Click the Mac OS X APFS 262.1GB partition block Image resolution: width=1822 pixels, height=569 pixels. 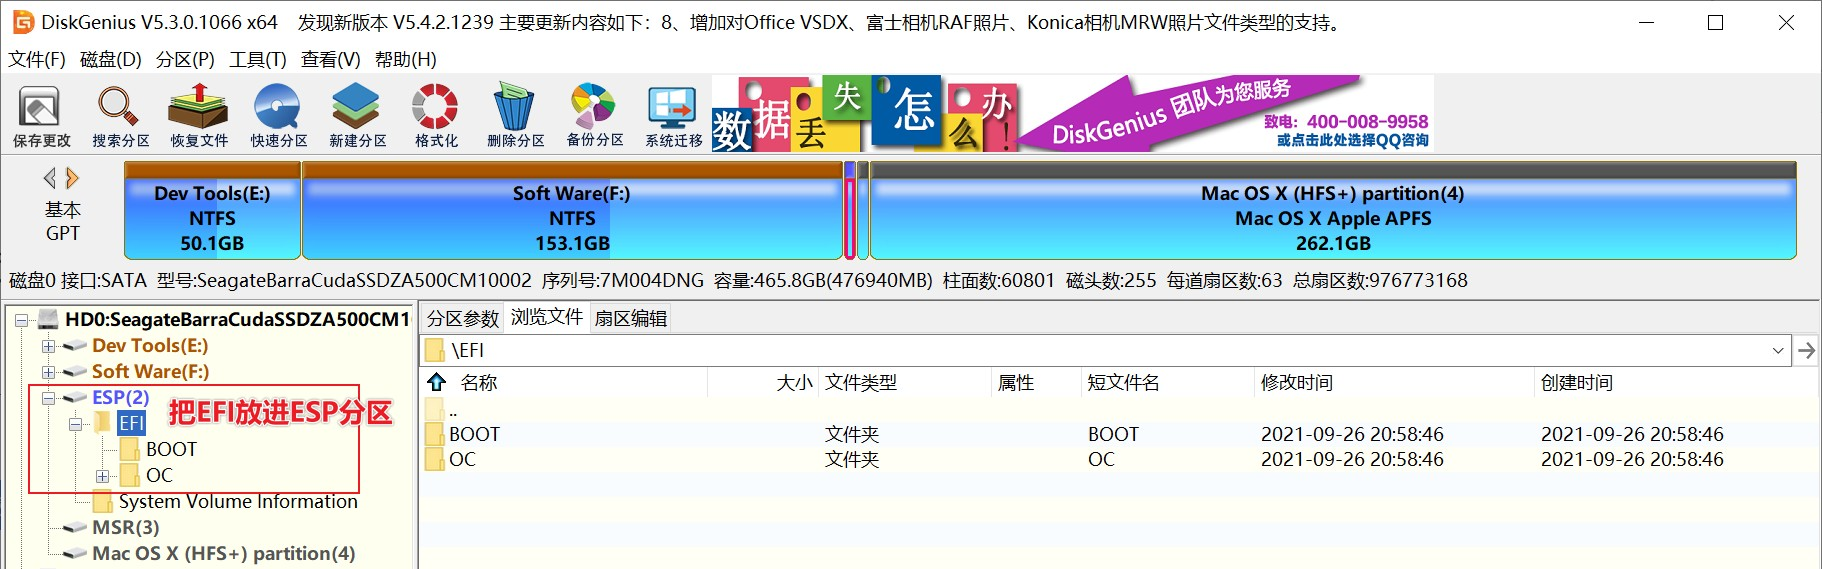tap(1333, 212)
